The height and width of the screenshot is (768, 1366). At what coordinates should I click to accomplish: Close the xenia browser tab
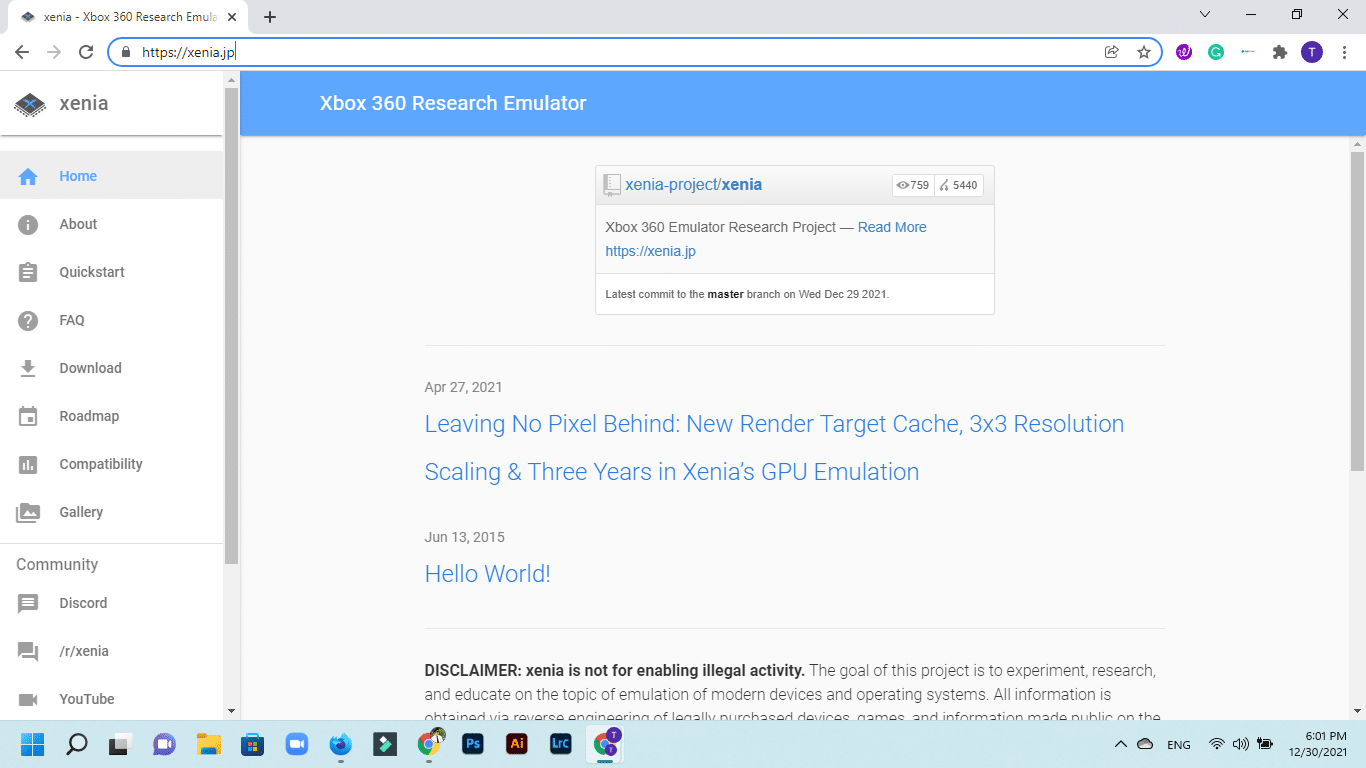pos(234,17)
